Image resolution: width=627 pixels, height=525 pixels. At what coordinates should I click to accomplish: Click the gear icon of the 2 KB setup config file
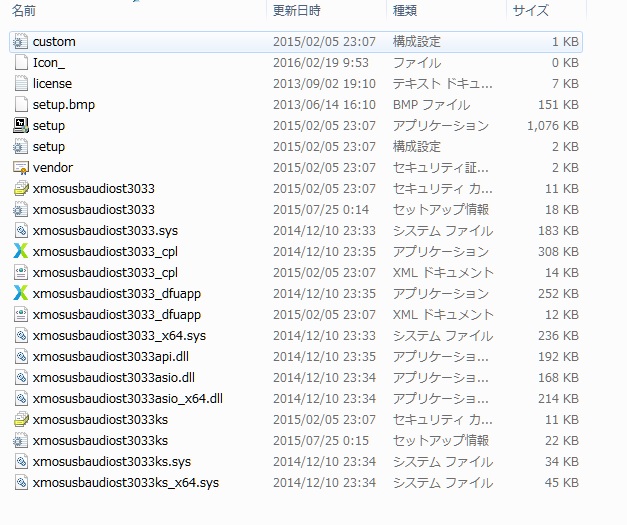tap(20, 147)
